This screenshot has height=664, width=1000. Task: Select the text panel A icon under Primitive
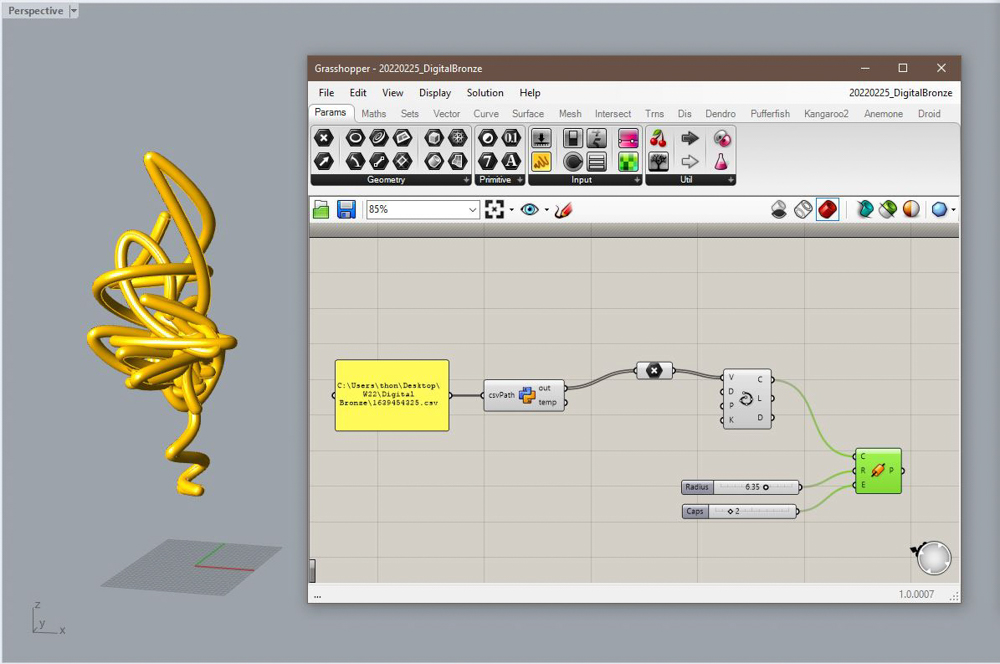511,161
